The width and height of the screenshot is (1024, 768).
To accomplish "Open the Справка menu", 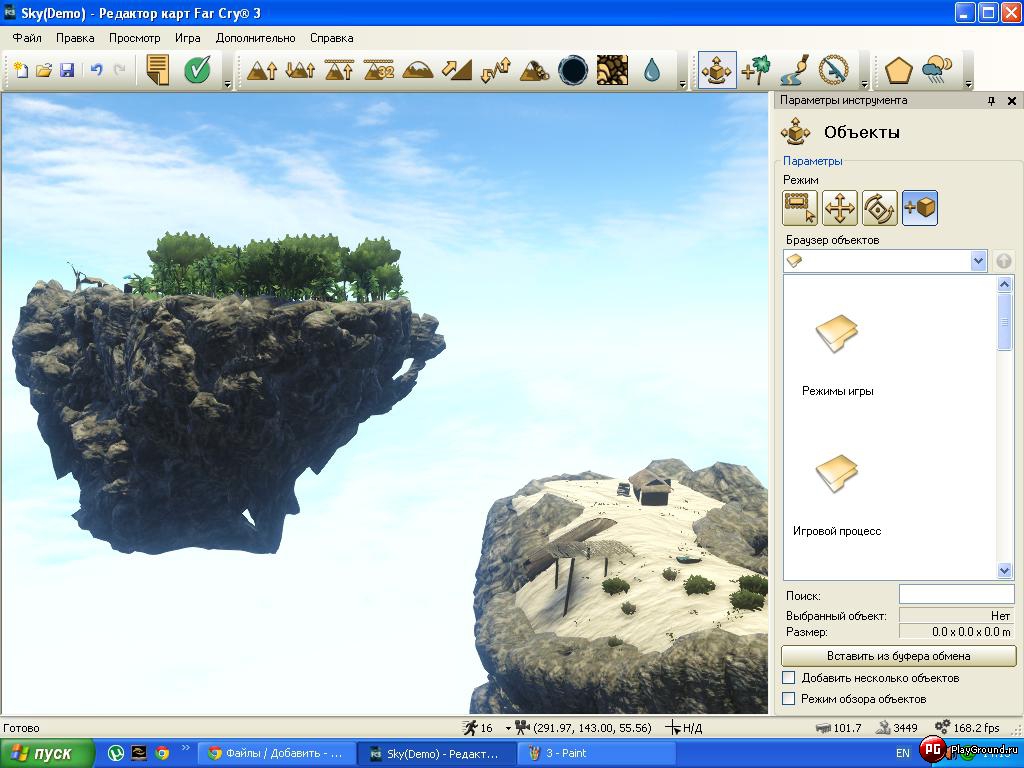I will coord(332,38).
